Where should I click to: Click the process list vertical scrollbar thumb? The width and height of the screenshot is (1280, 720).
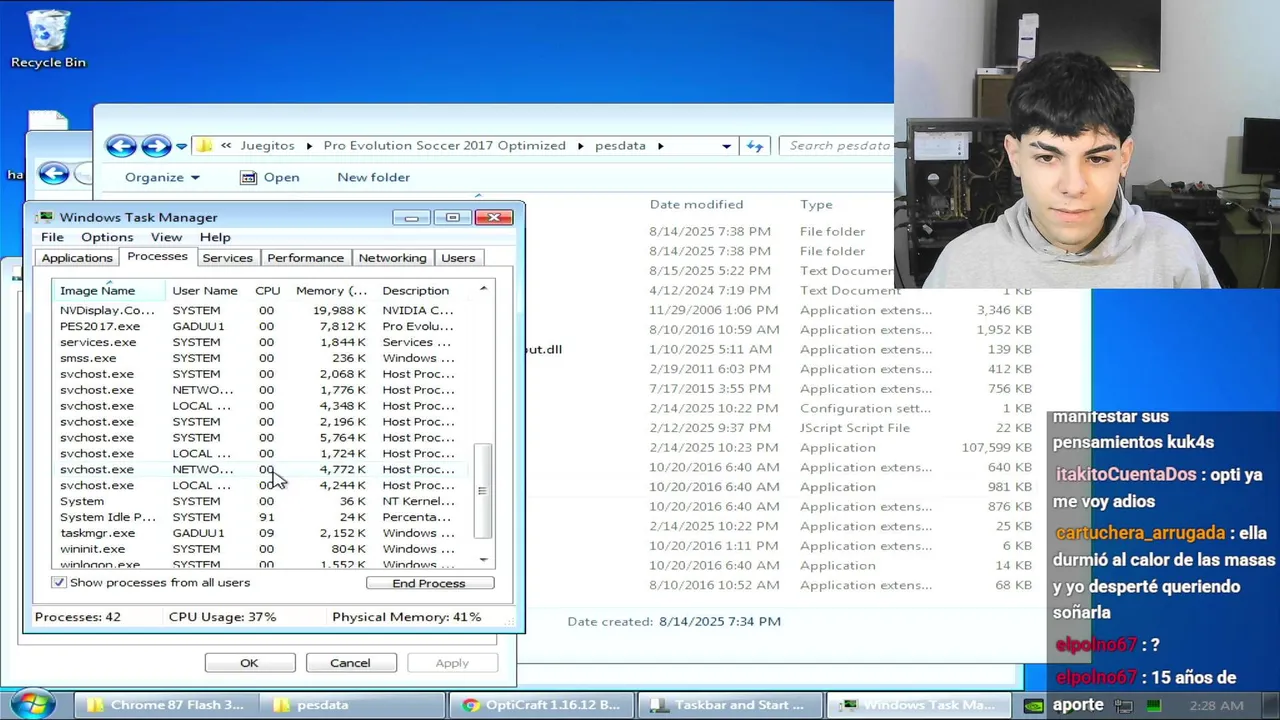483,492
